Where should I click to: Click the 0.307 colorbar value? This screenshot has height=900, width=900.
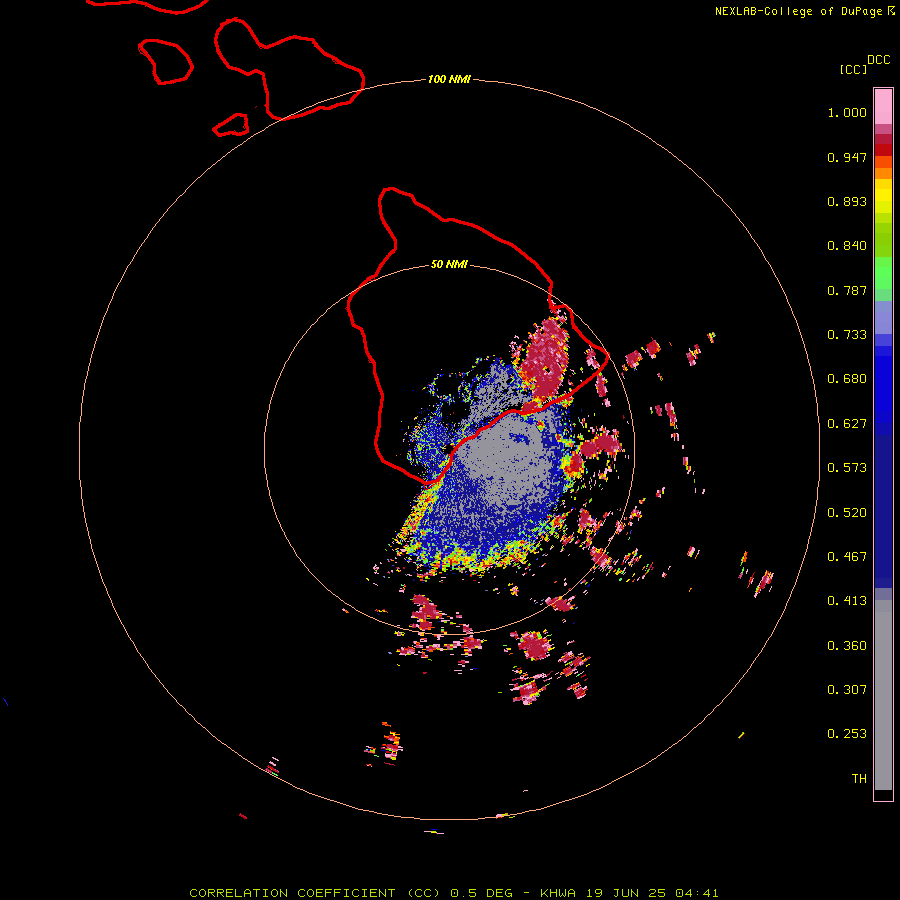point(847,690)
